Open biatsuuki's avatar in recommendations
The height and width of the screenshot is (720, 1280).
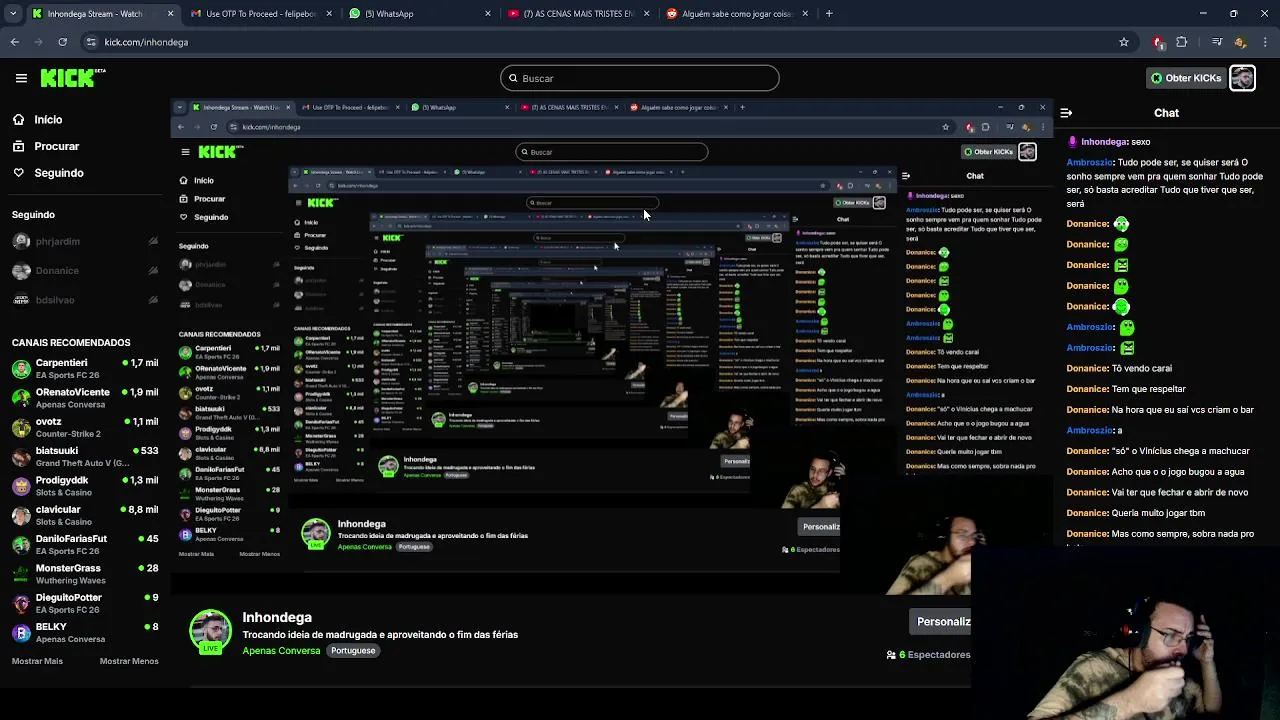coord(21,457)
